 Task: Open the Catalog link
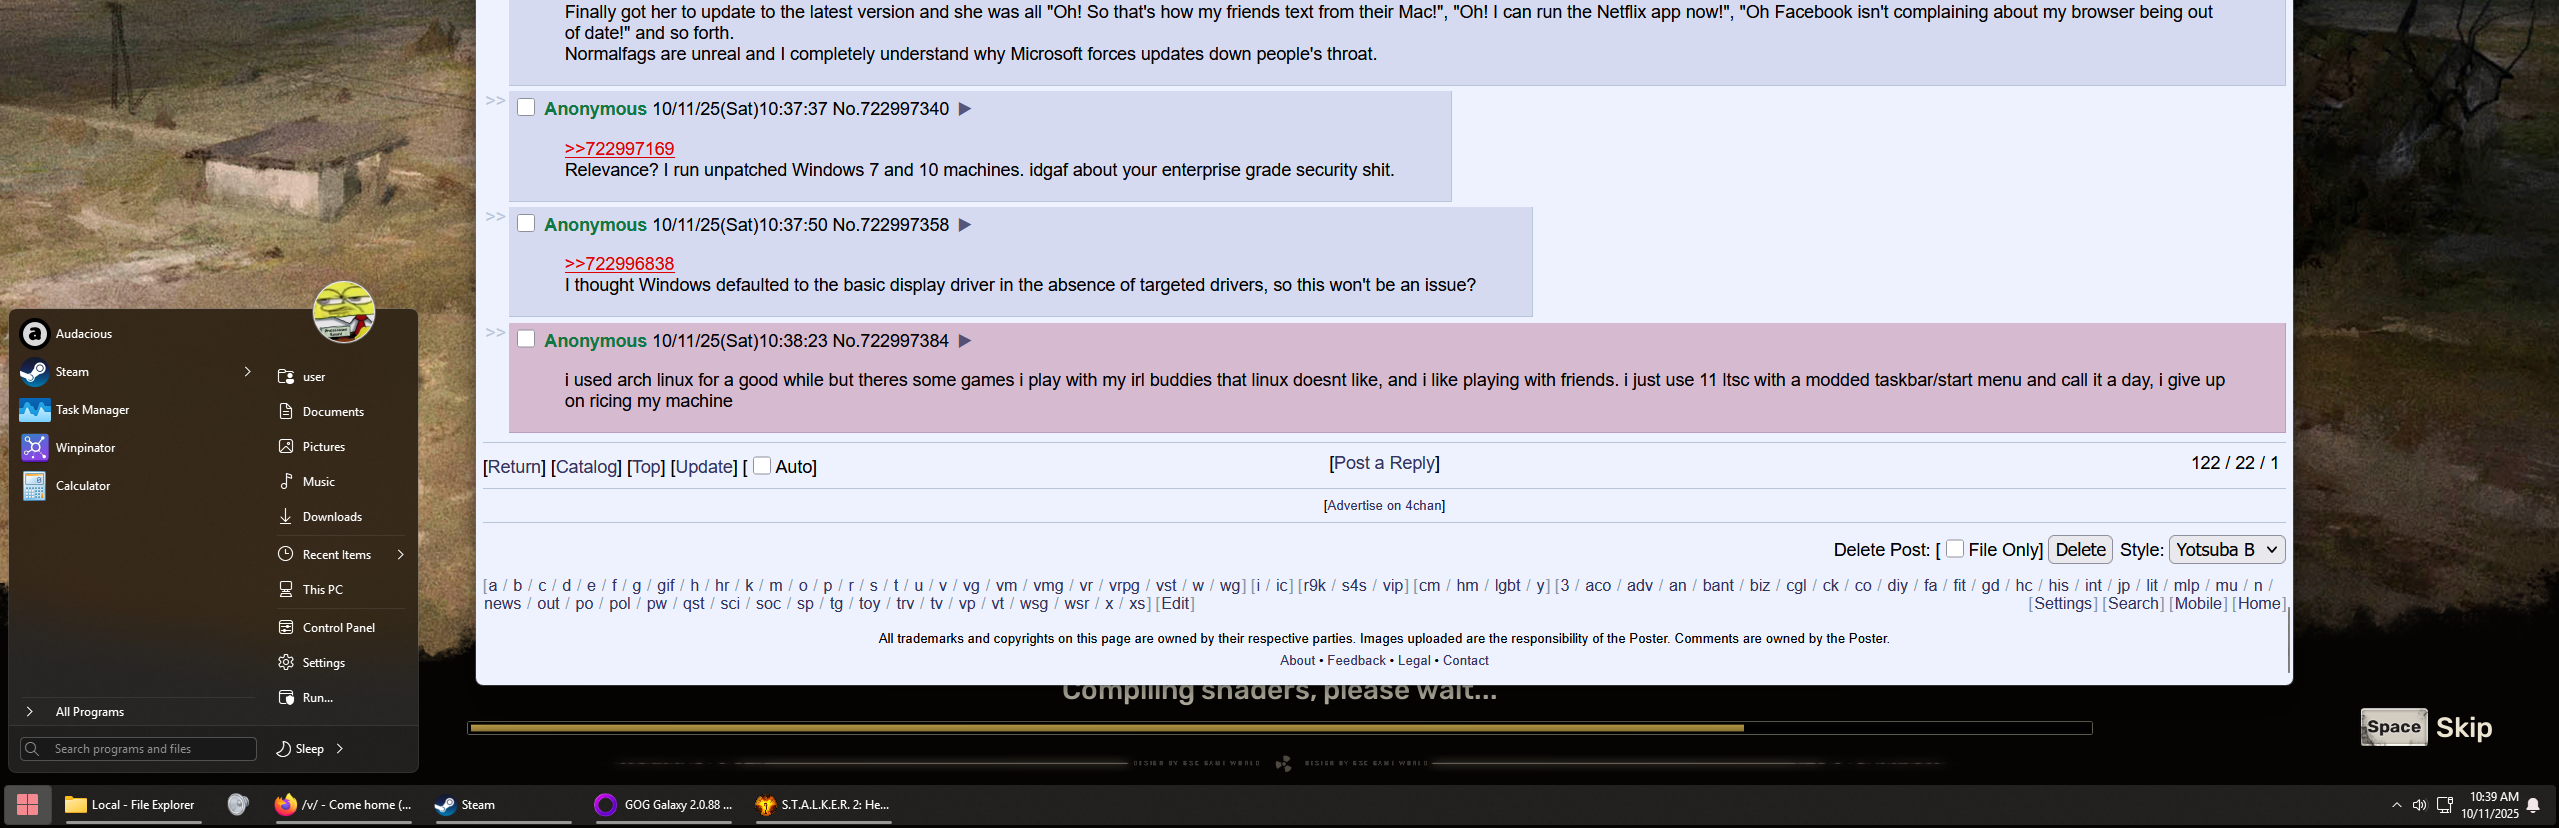coord(586,467)
